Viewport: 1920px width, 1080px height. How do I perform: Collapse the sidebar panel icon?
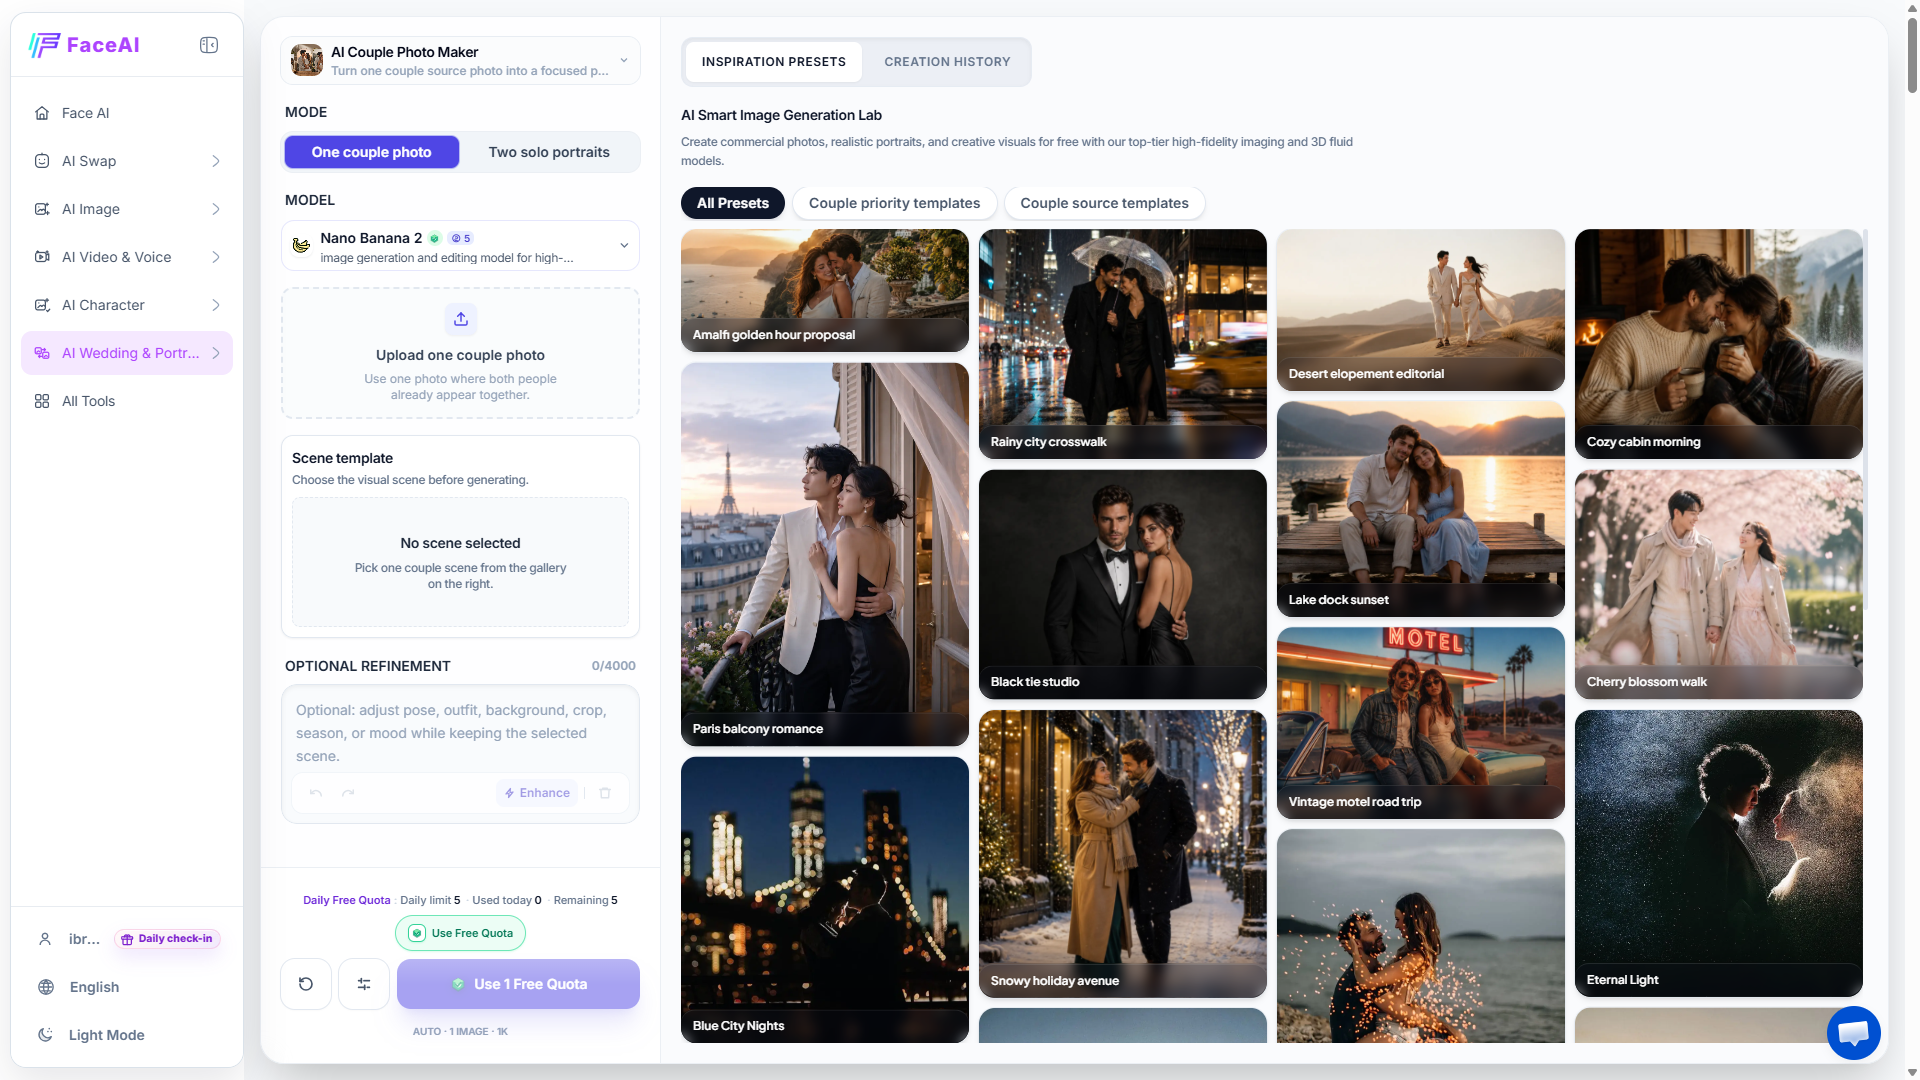(209, 45)
